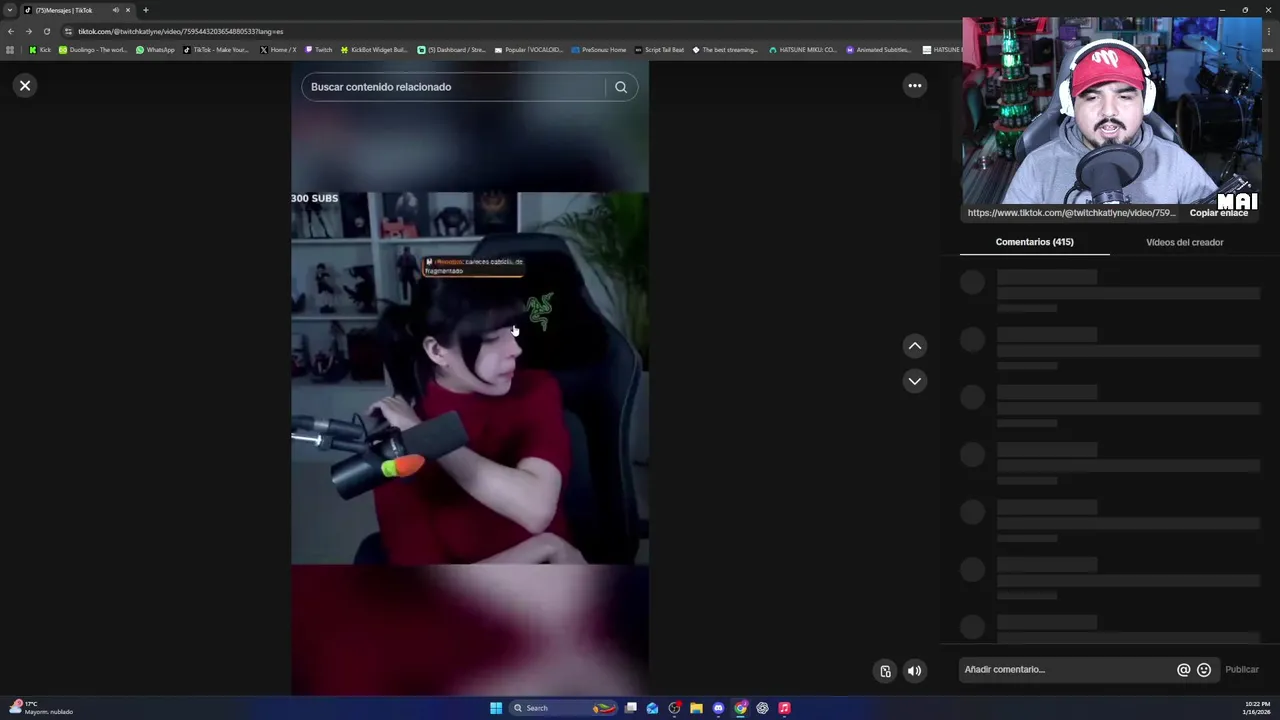Open a new browser tab

click(x=145, y=10)
